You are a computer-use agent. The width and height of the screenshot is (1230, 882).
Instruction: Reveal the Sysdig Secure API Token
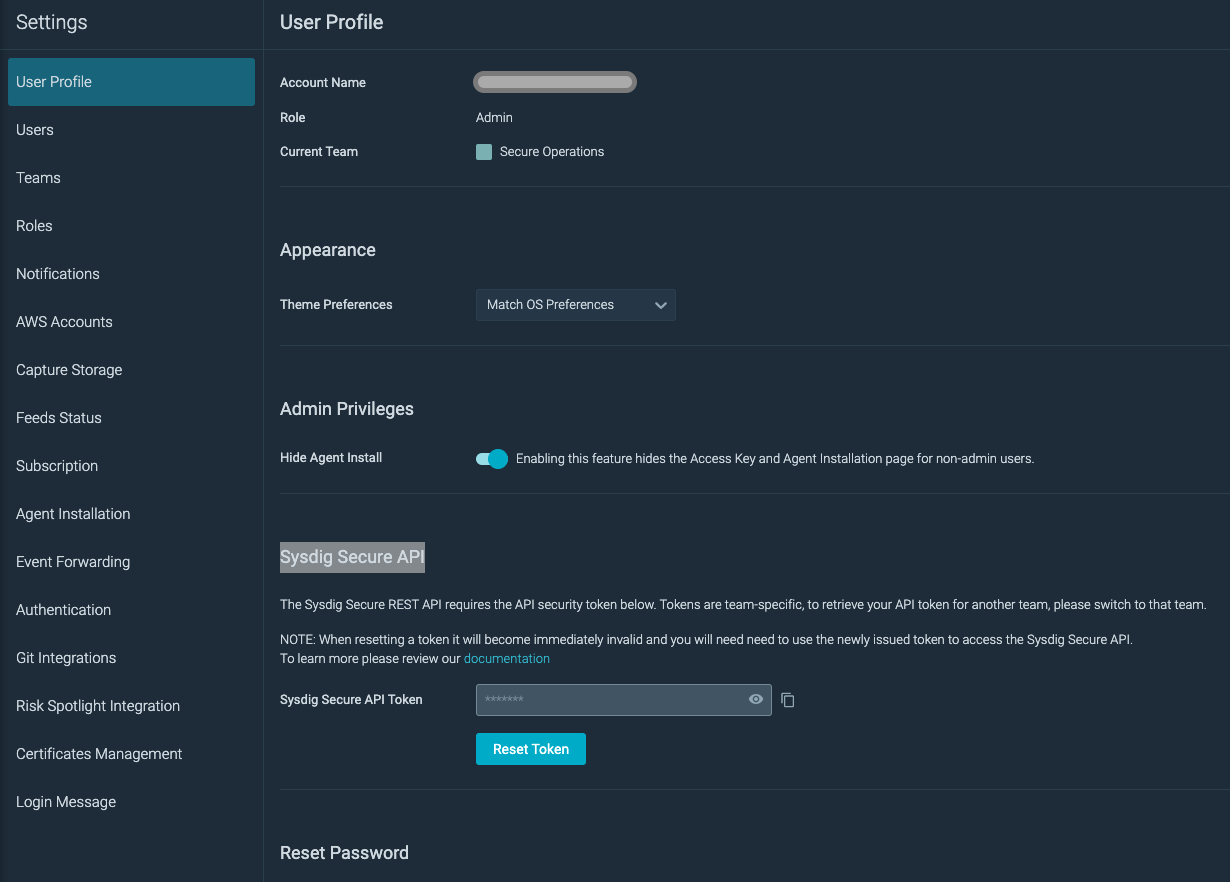tap(755, 699)
